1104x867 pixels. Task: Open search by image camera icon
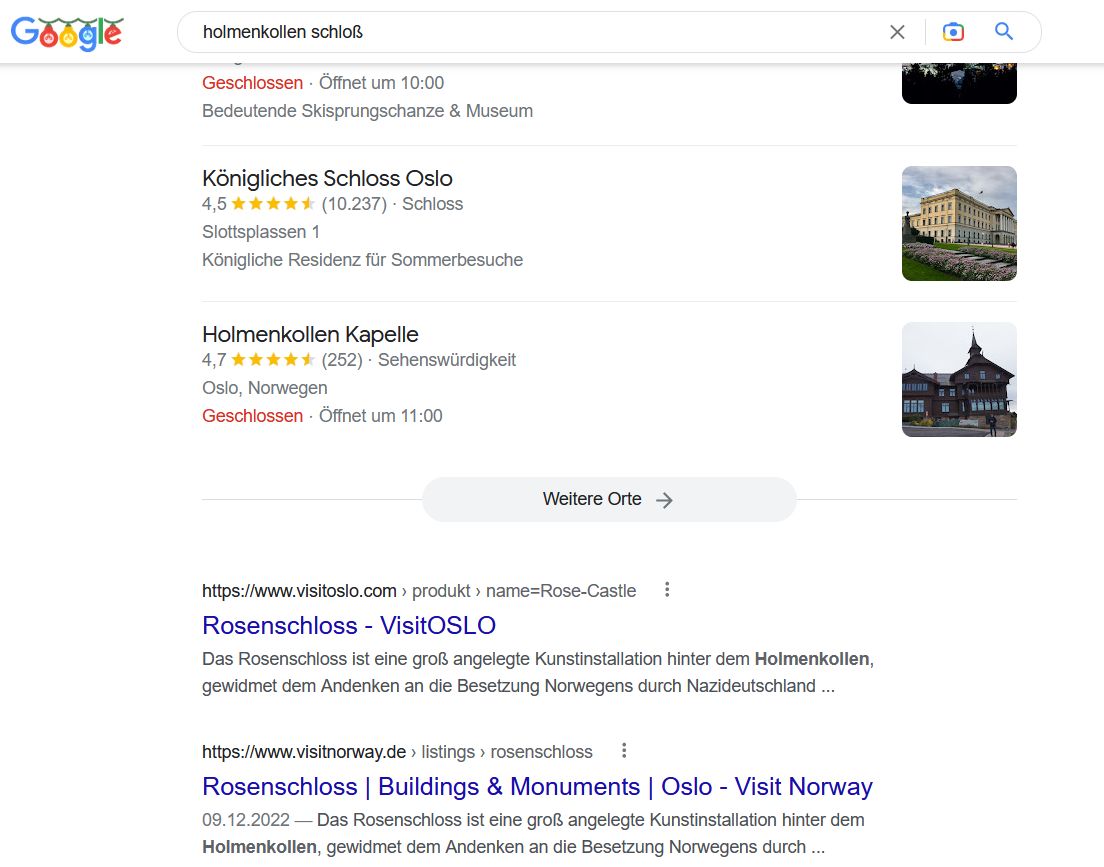click(x=953, y=32)
